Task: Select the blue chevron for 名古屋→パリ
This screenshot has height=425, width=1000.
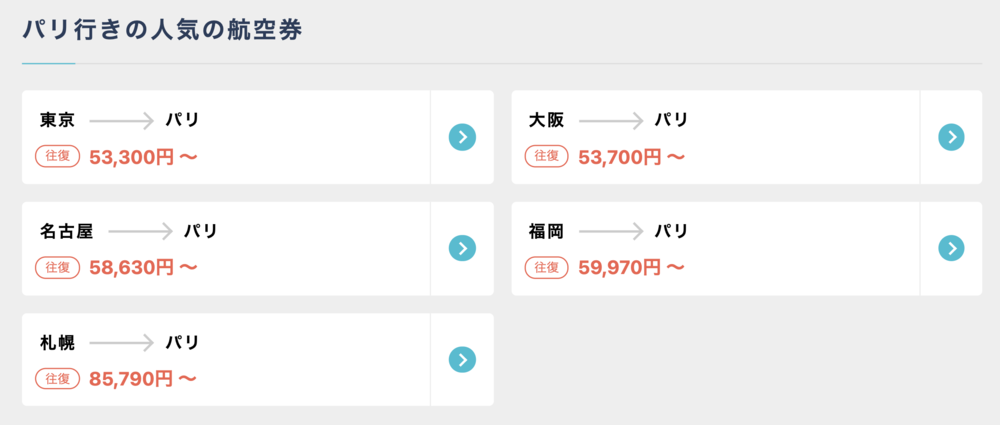Action: [462, 248]
